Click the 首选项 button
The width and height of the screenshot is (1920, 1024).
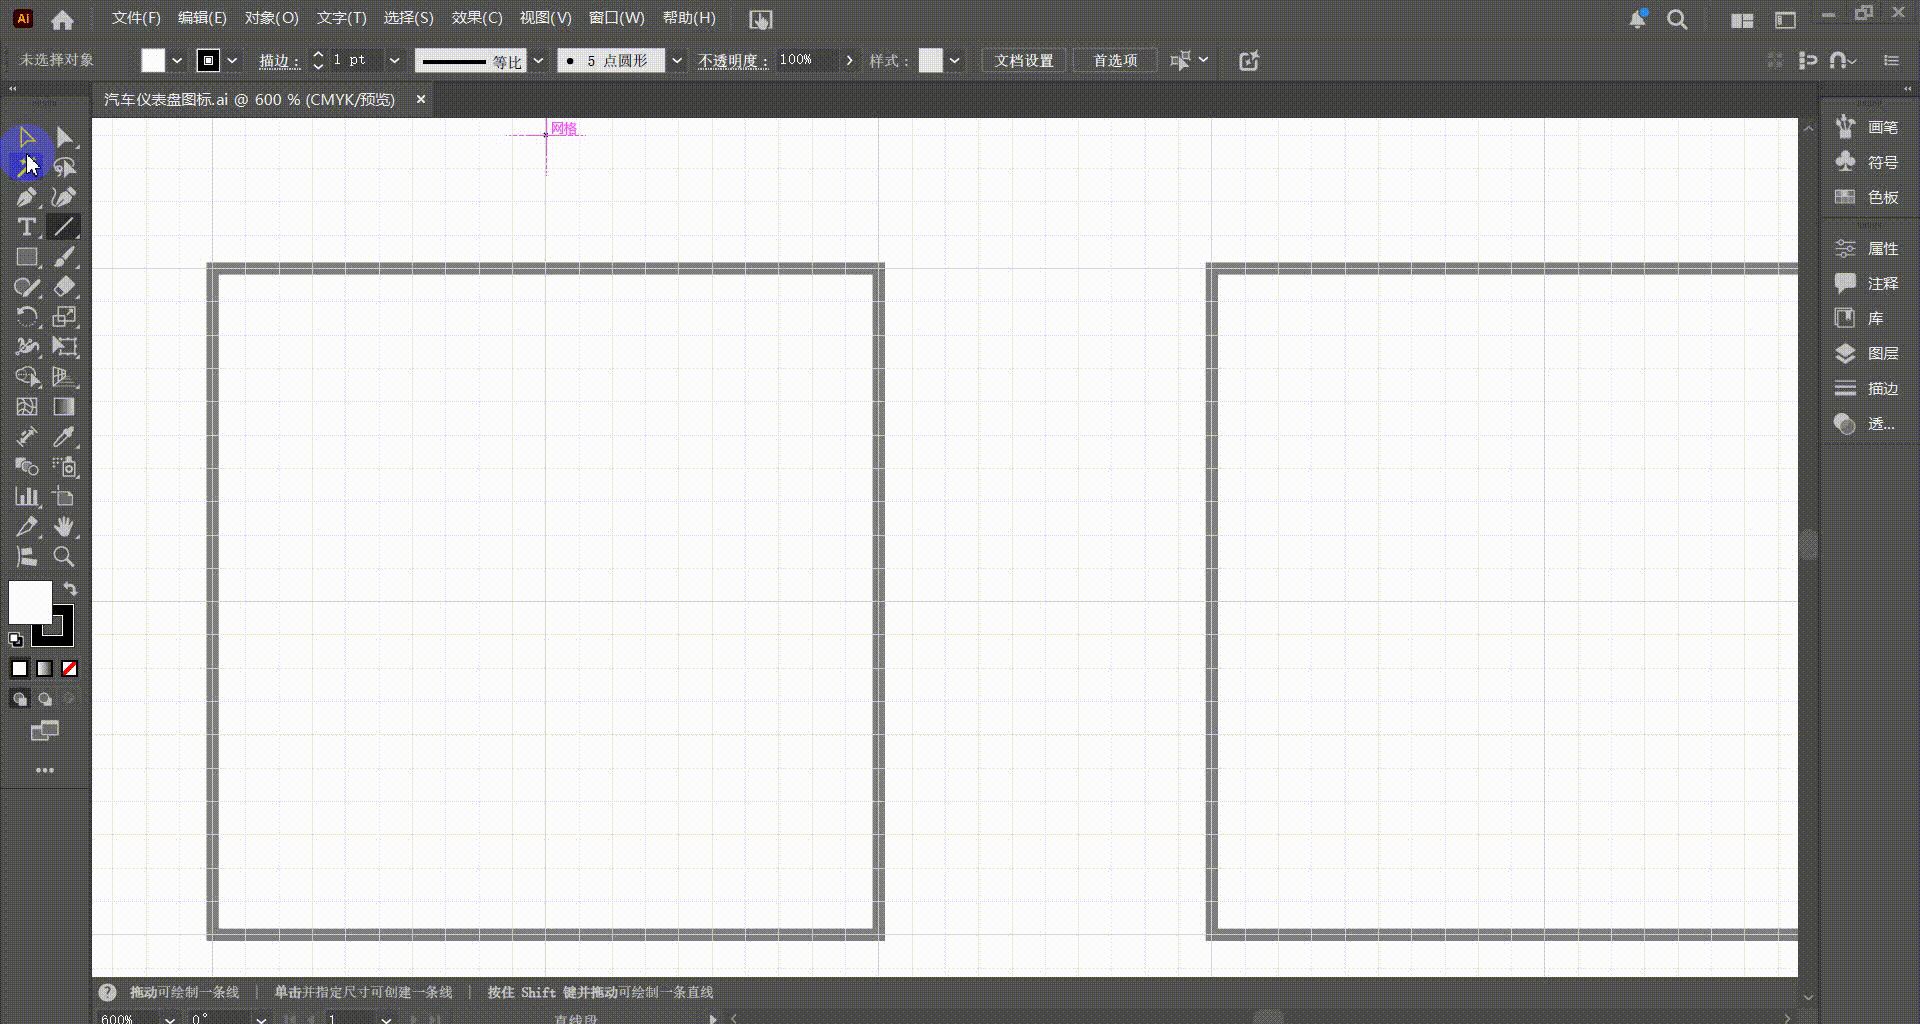[1115, 61]
